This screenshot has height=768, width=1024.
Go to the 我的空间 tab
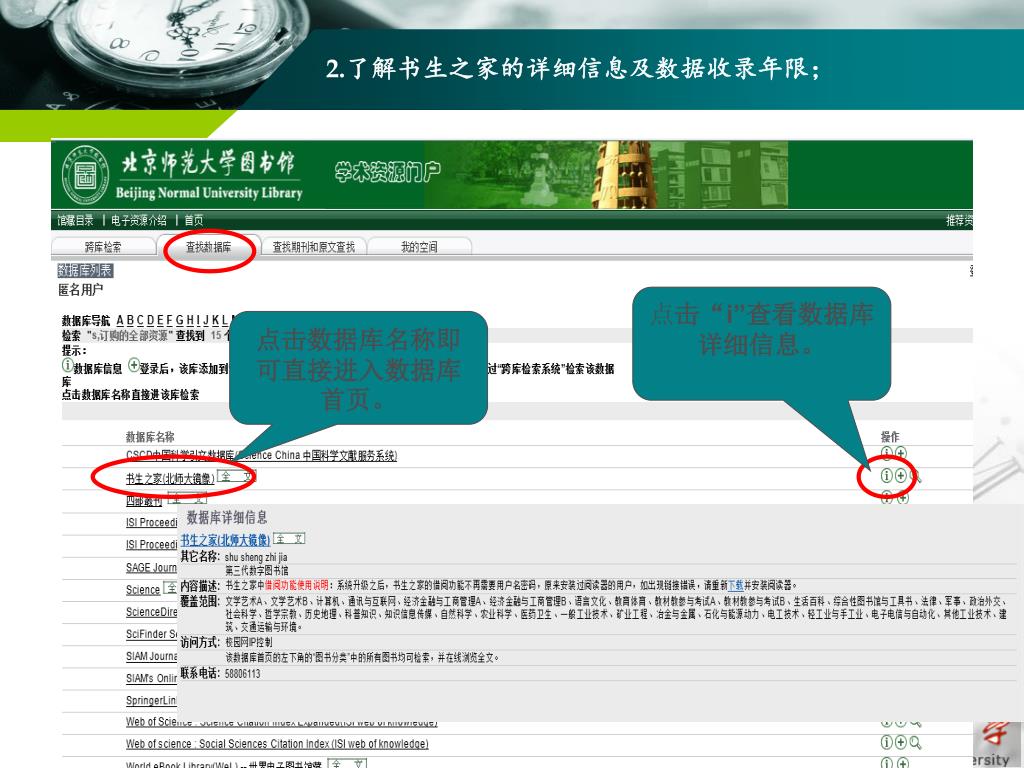[x=419, y=247]
